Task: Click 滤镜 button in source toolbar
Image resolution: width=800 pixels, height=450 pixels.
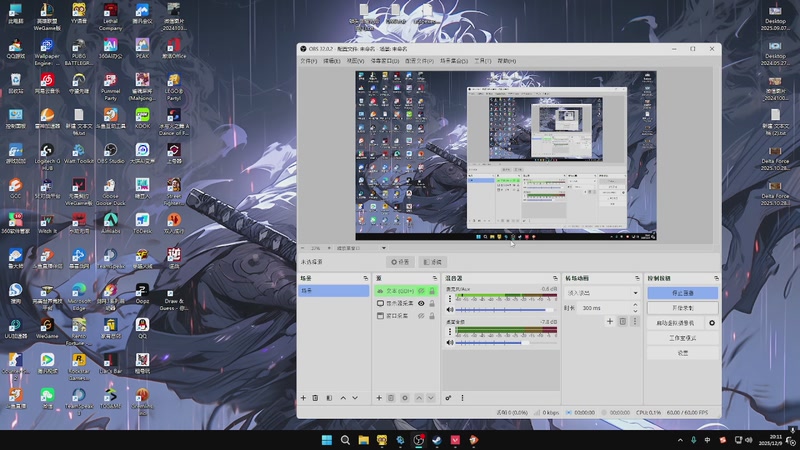Action: [433, 262]
